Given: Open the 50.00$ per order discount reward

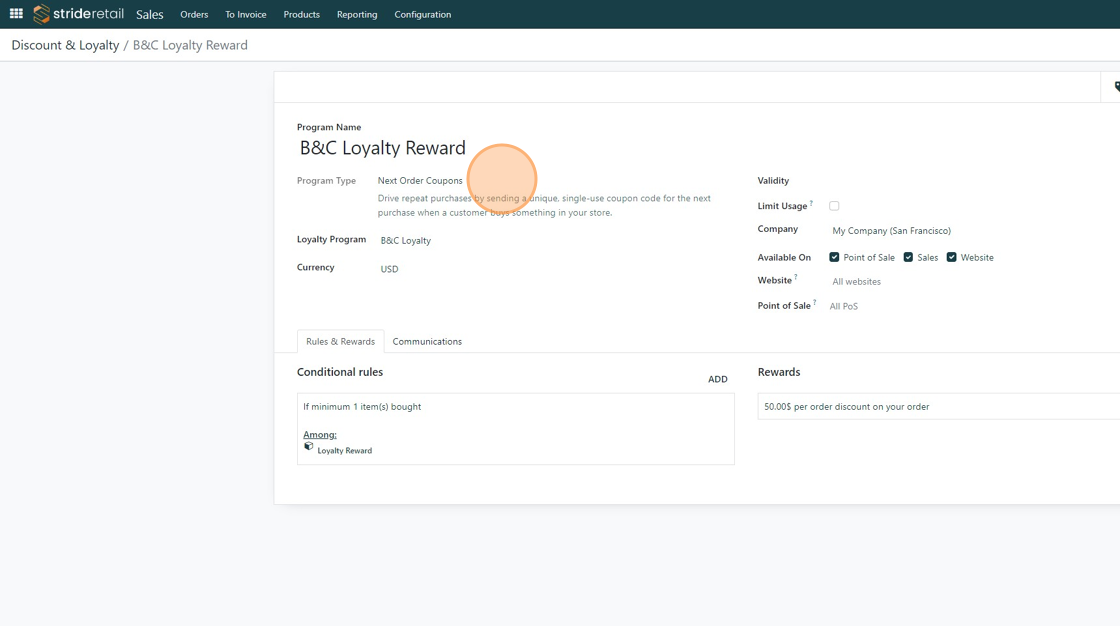Looking at the screenshot, I should click(939, 407).
